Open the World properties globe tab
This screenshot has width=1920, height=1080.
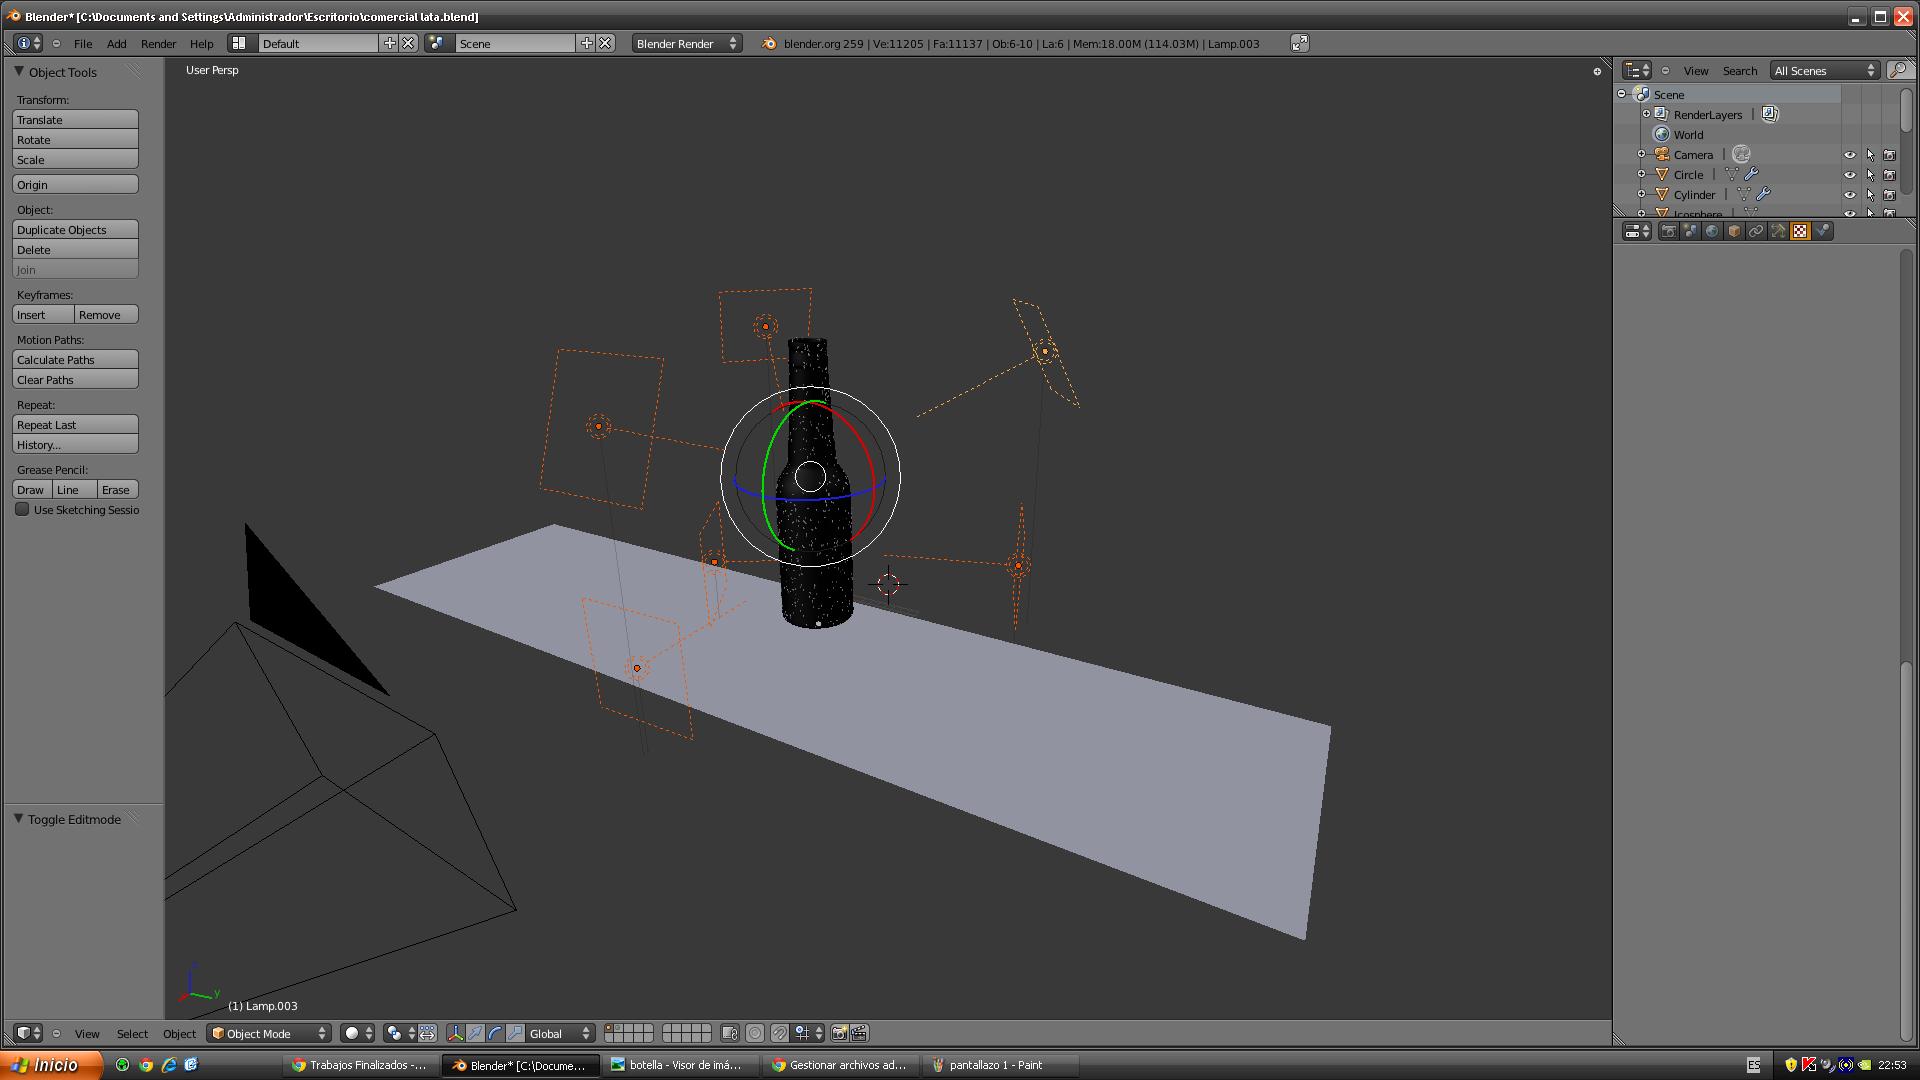(x=1712, y=231)
